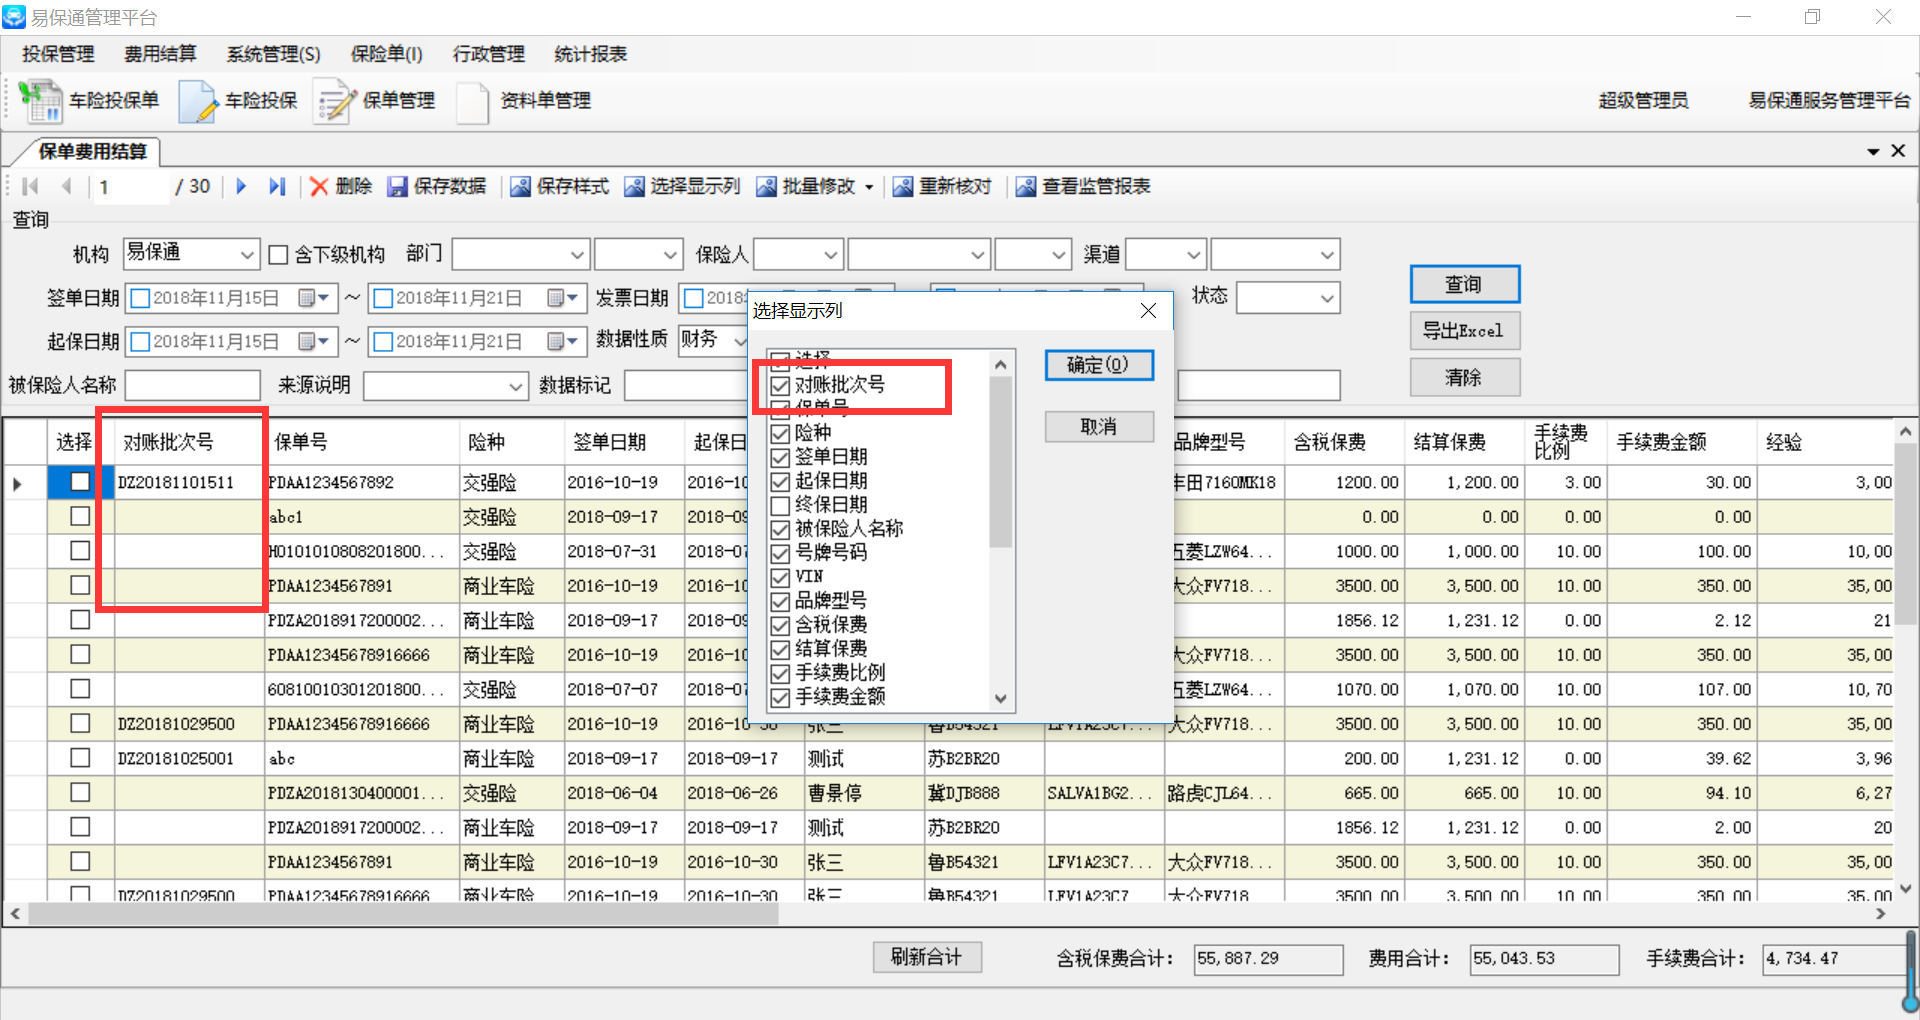Go to next page arrow icon

click(241, 187)
